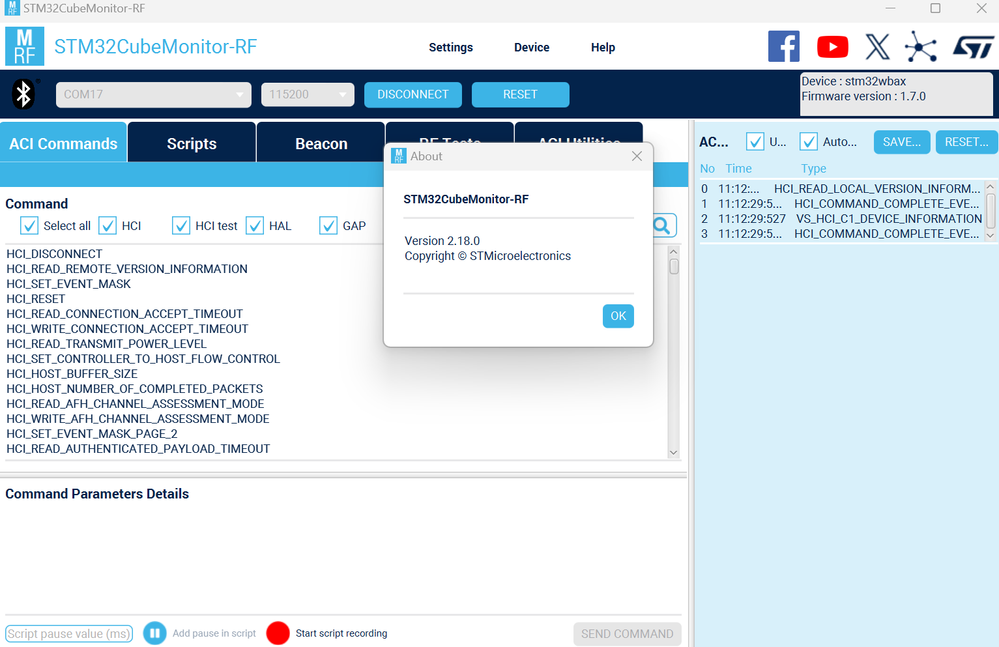Select HCI_READ_CONNECTION_ACCEPT_TIMEOUT command
Screen dimensions: 999x647
coord(124,313)
